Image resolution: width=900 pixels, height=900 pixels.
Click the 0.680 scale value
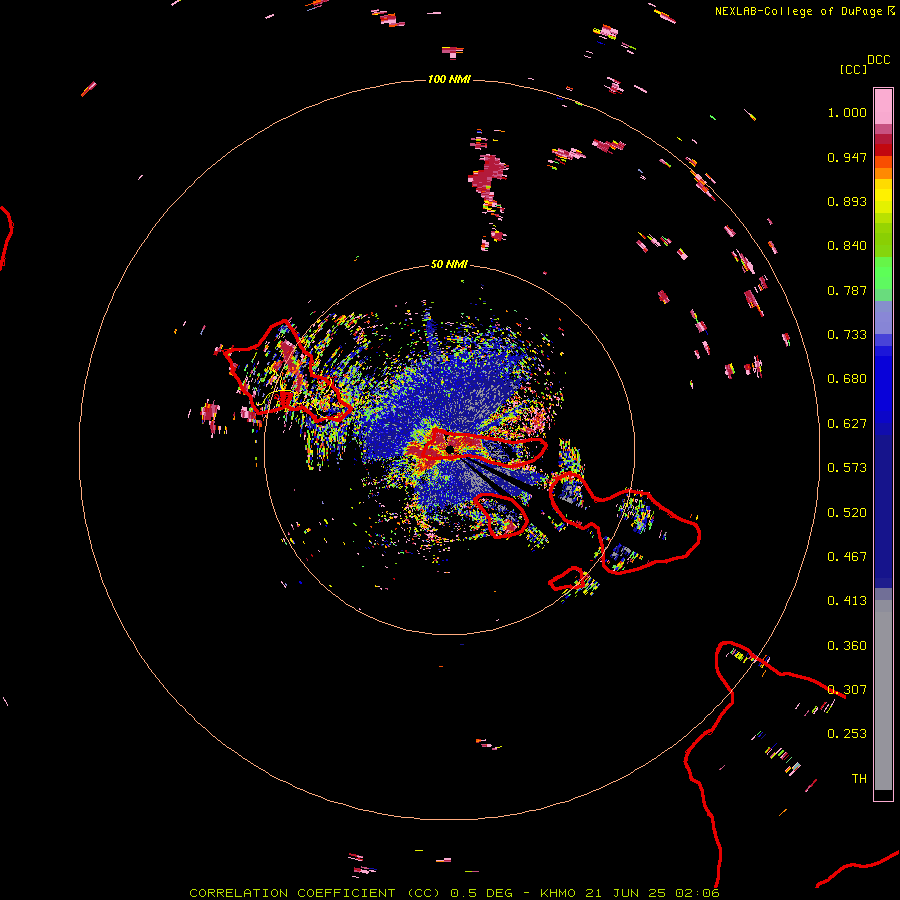coord(847,379)
